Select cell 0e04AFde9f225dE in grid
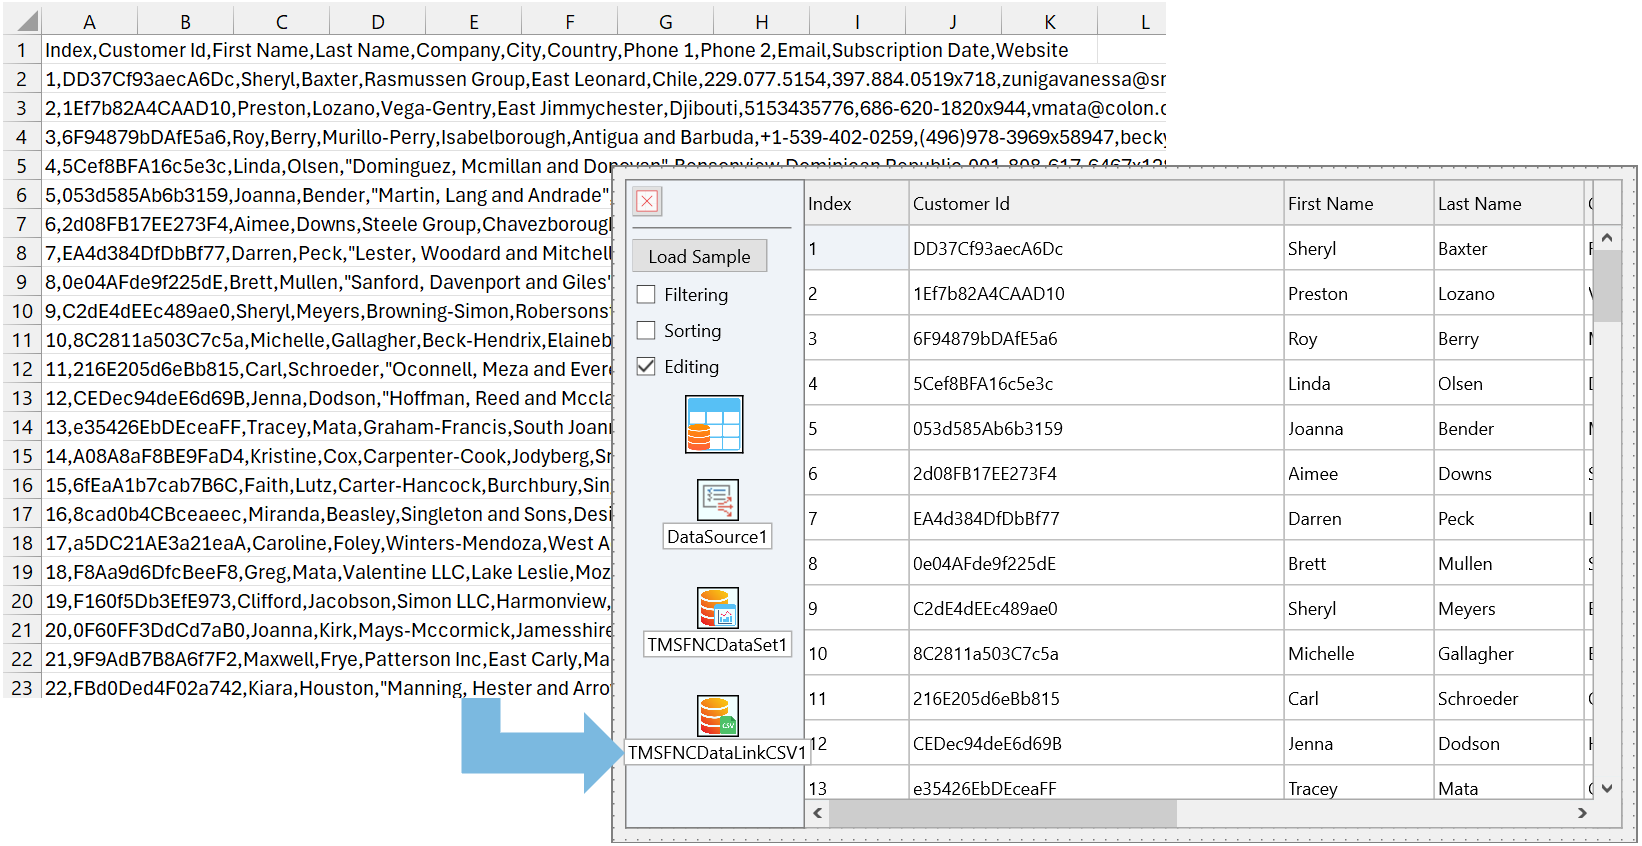1642x846 pixels. [1096, 563]
